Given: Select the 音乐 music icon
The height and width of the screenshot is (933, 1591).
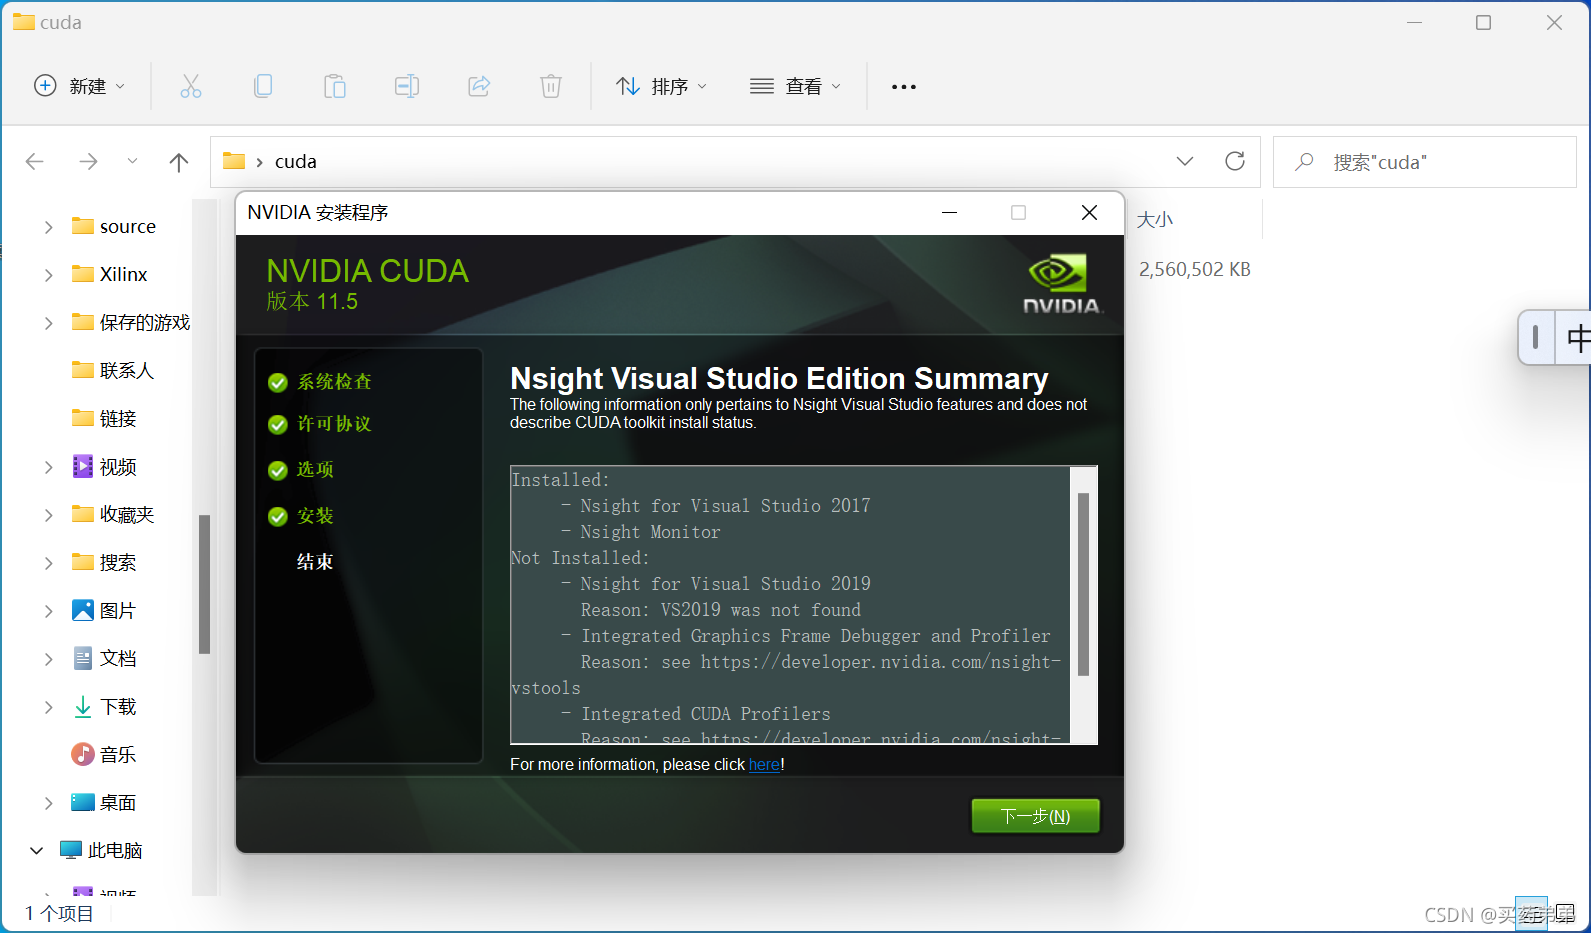Looking at the screenshot, I should click(83, 754).
